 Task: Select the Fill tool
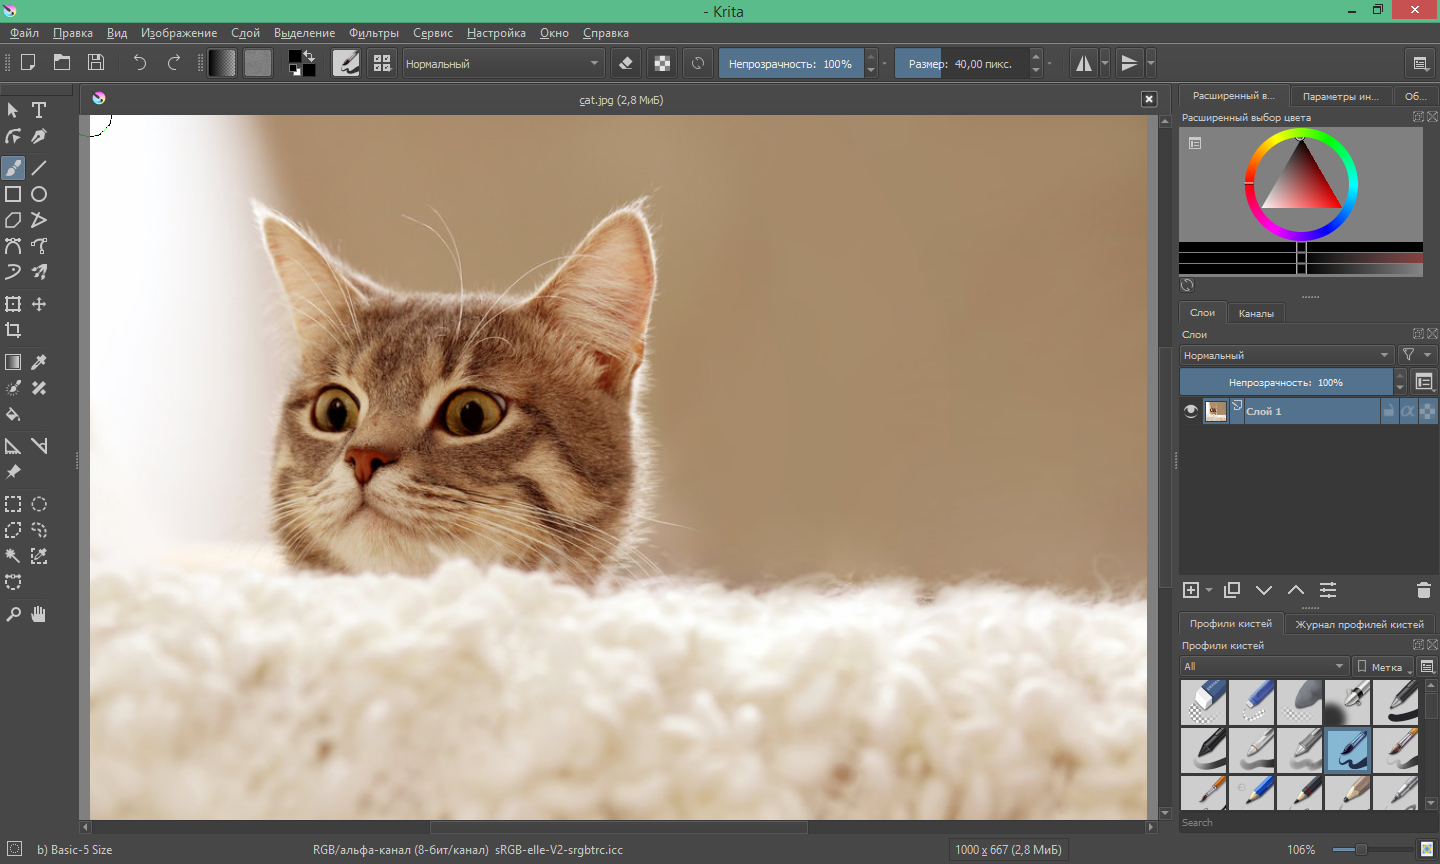[x=13, y=414]
